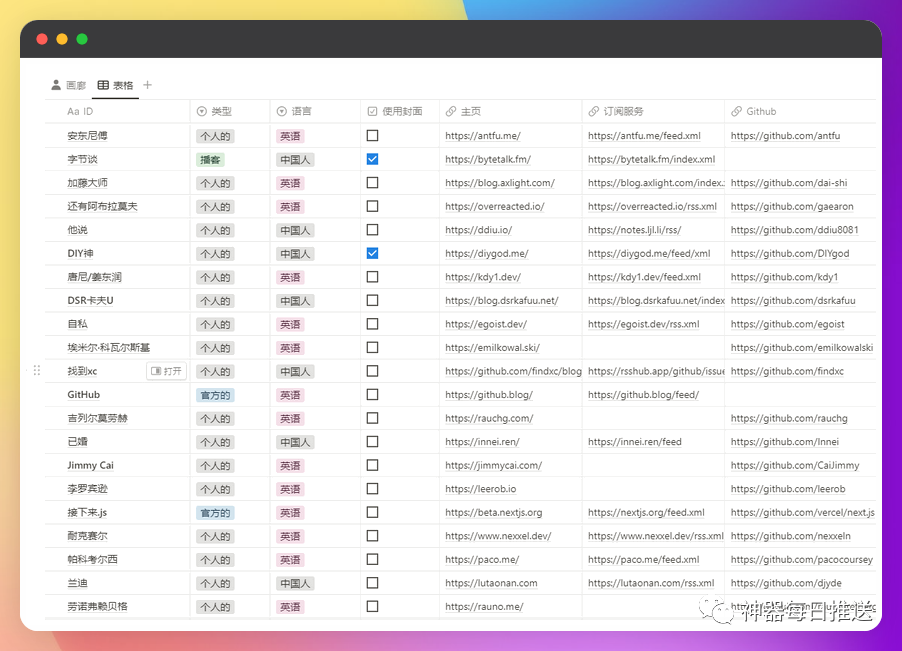Check 使用封面 for the 兰迪 row
Viewport: 902px width, 651px height.
[x=372, y=583]
